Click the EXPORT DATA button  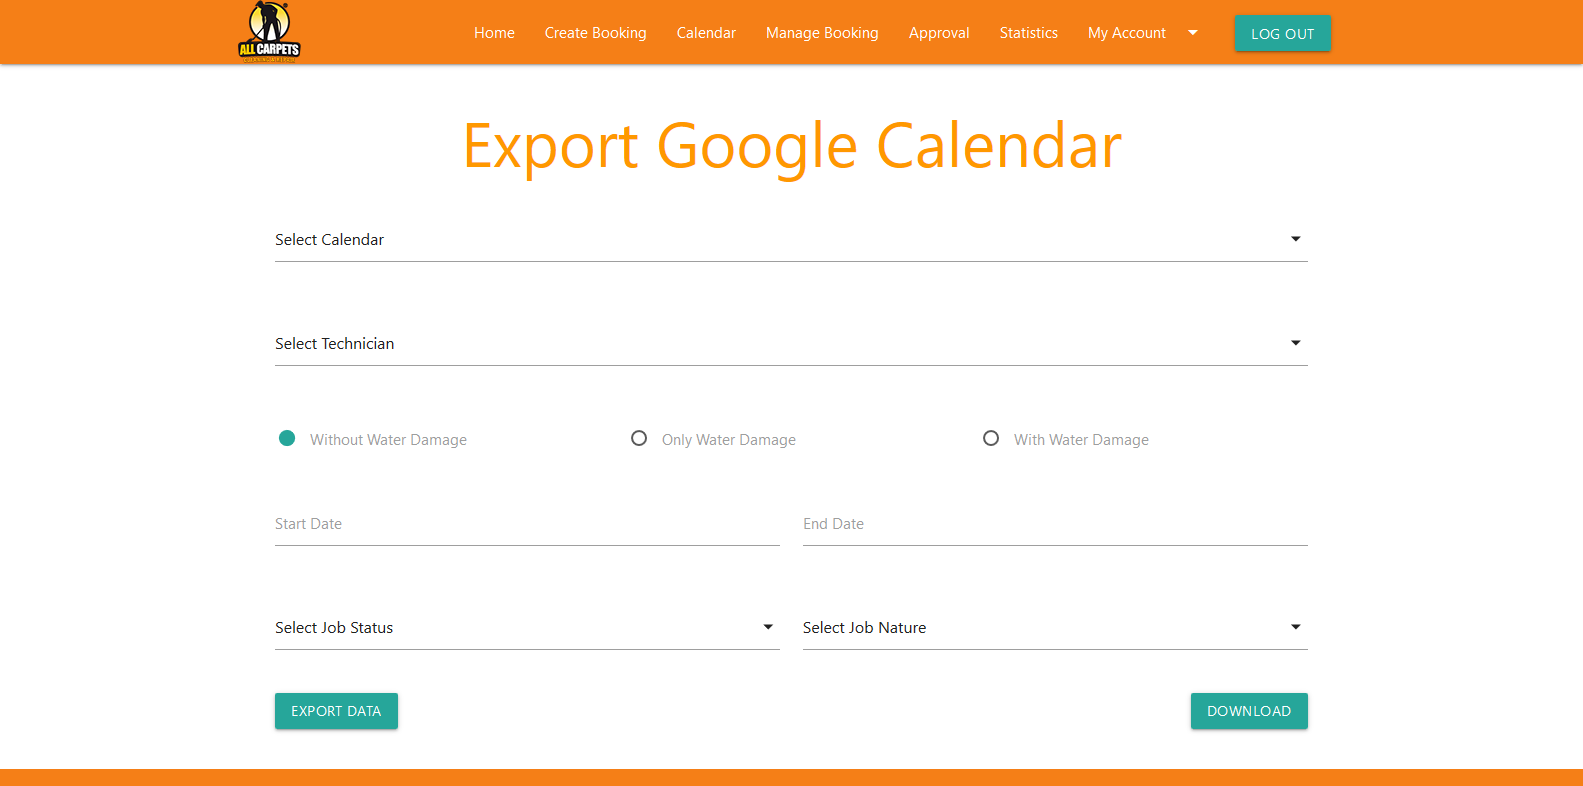[x=336, y=711]
